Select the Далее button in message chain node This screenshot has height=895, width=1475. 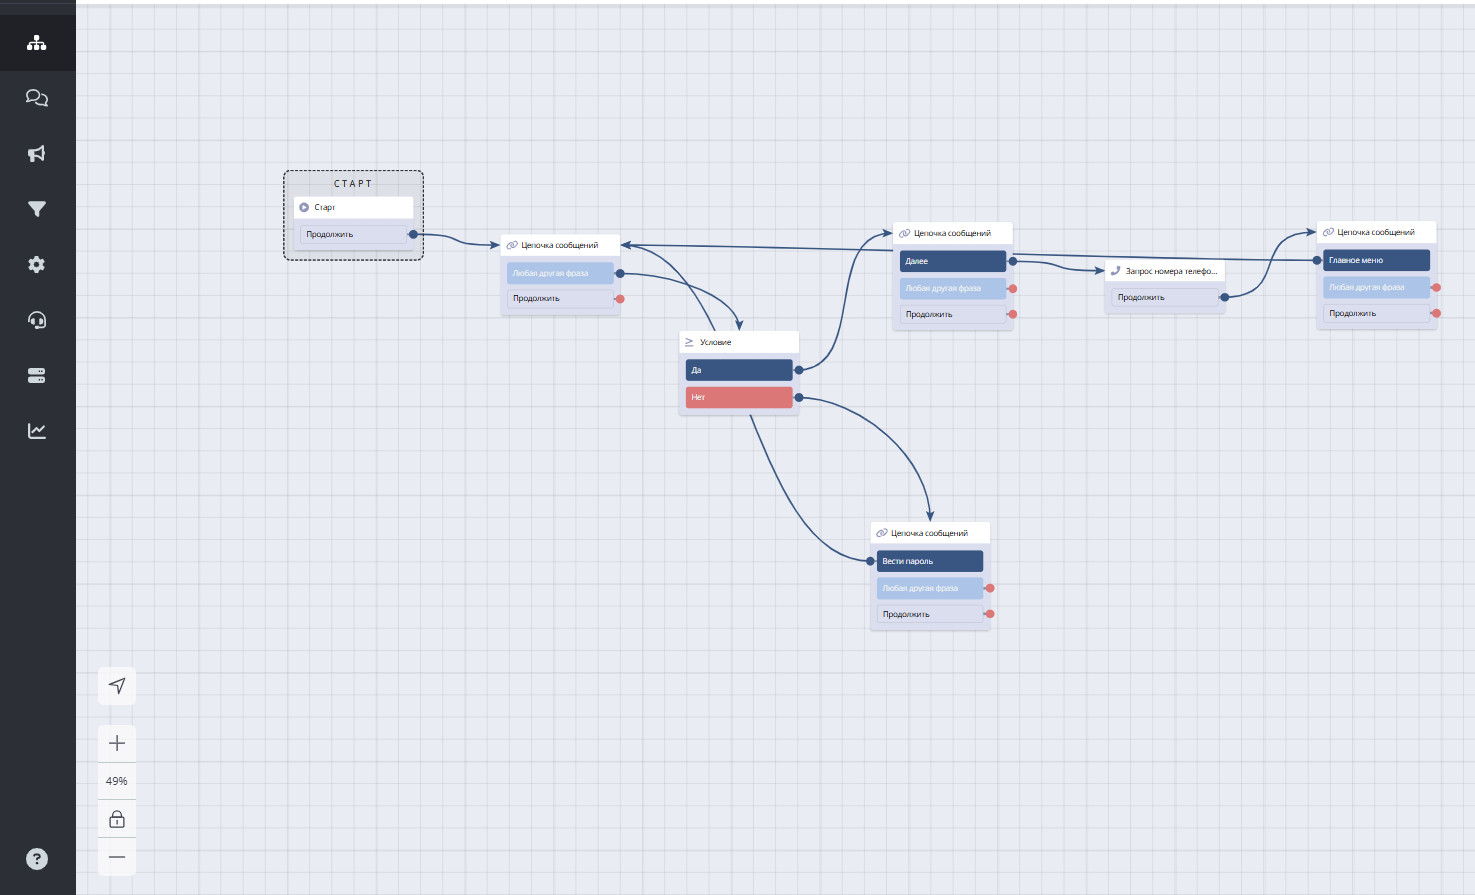tap(953, 261)
